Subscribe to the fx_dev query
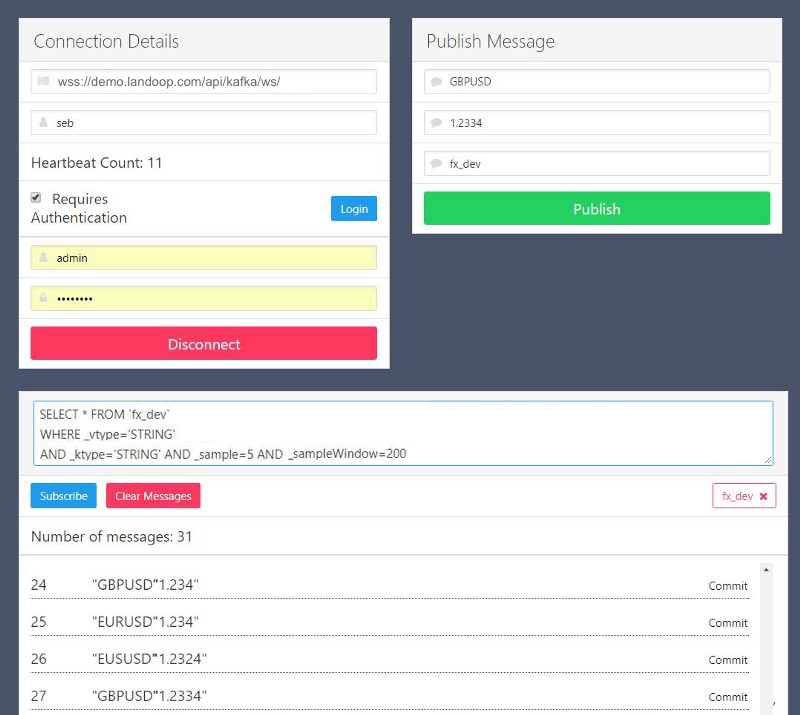This screenshot has width=800, height=715. click(x=63, y=495)
